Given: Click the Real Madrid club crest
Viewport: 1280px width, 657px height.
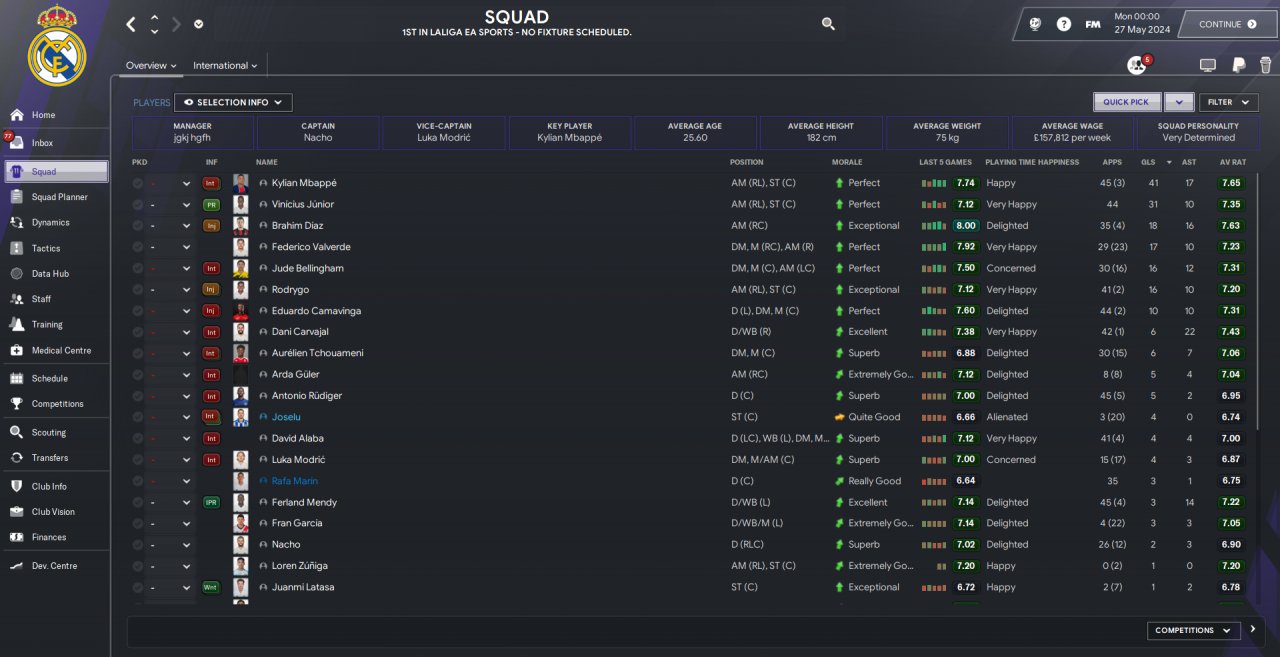Looking at the screenshot, I should pyautogui.click(x=56, y=46).
